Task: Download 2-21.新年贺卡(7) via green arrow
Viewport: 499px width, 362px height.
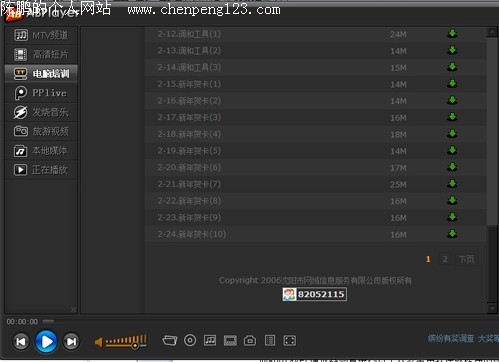Action: click(x=452, y=184)
